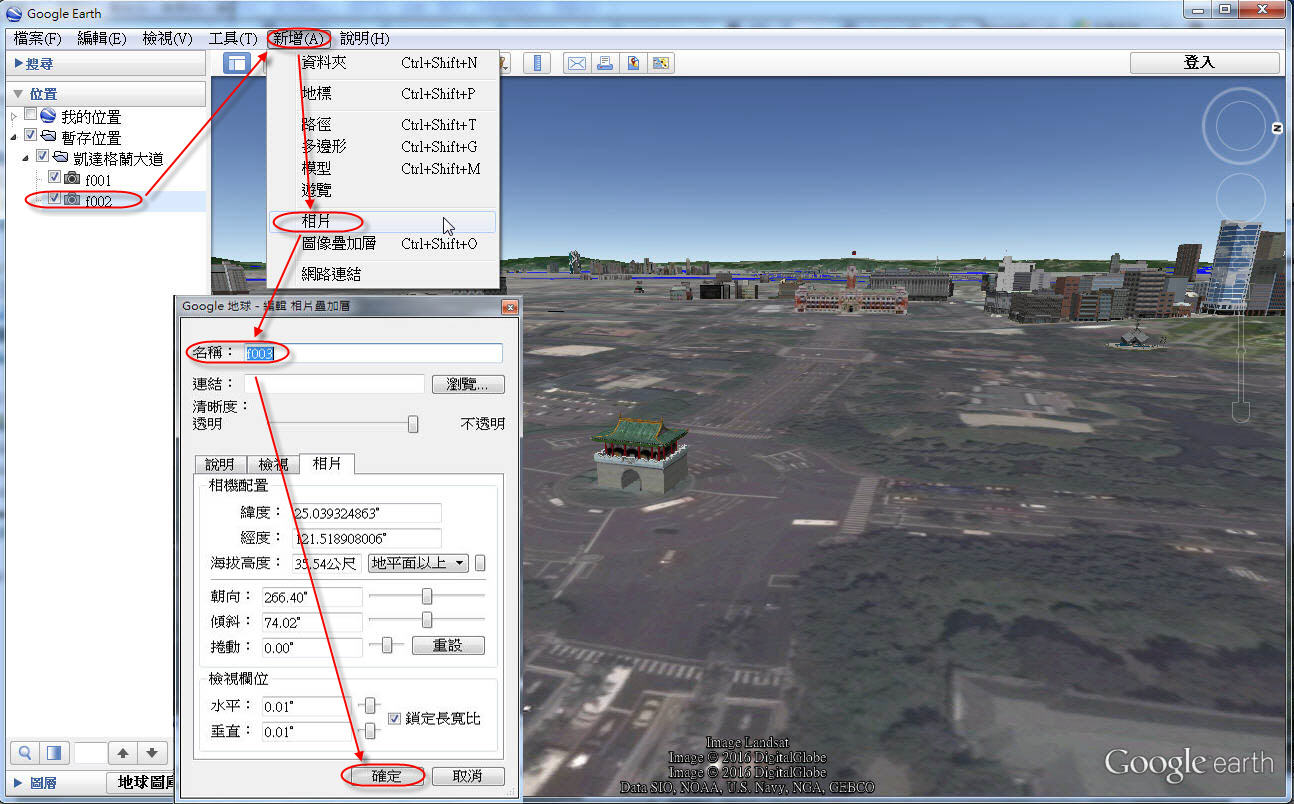Choose 資料夾 from the 新增 menu
The height and width of the screenshot is (804, 1294).
(383, 62)
